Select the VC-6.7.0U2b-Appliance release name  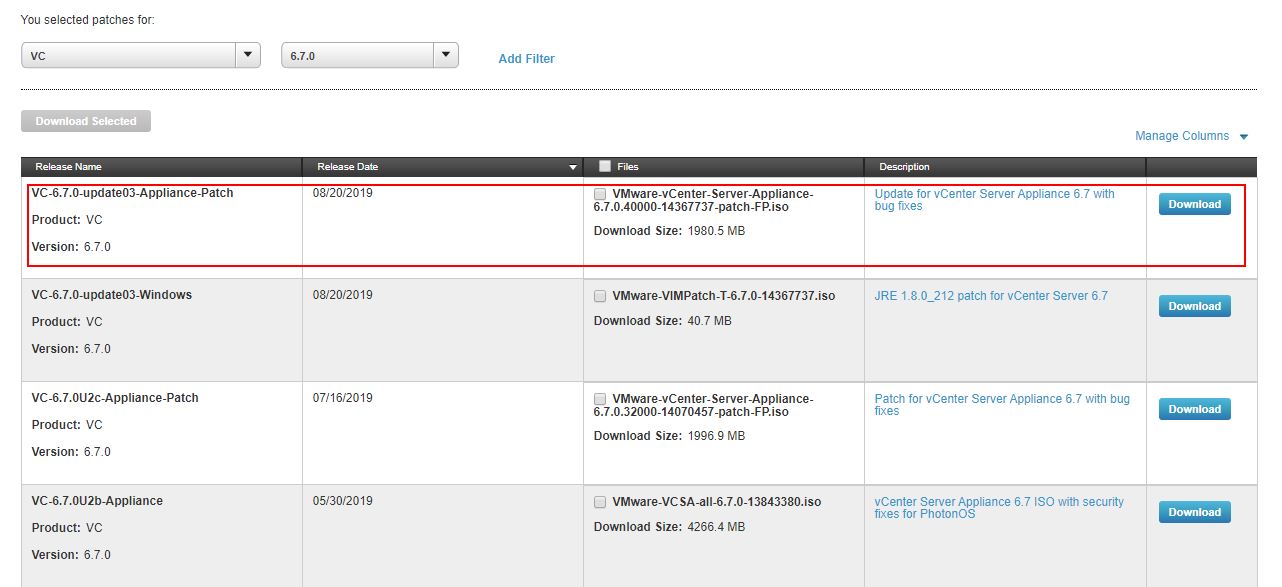click(97, 501)
